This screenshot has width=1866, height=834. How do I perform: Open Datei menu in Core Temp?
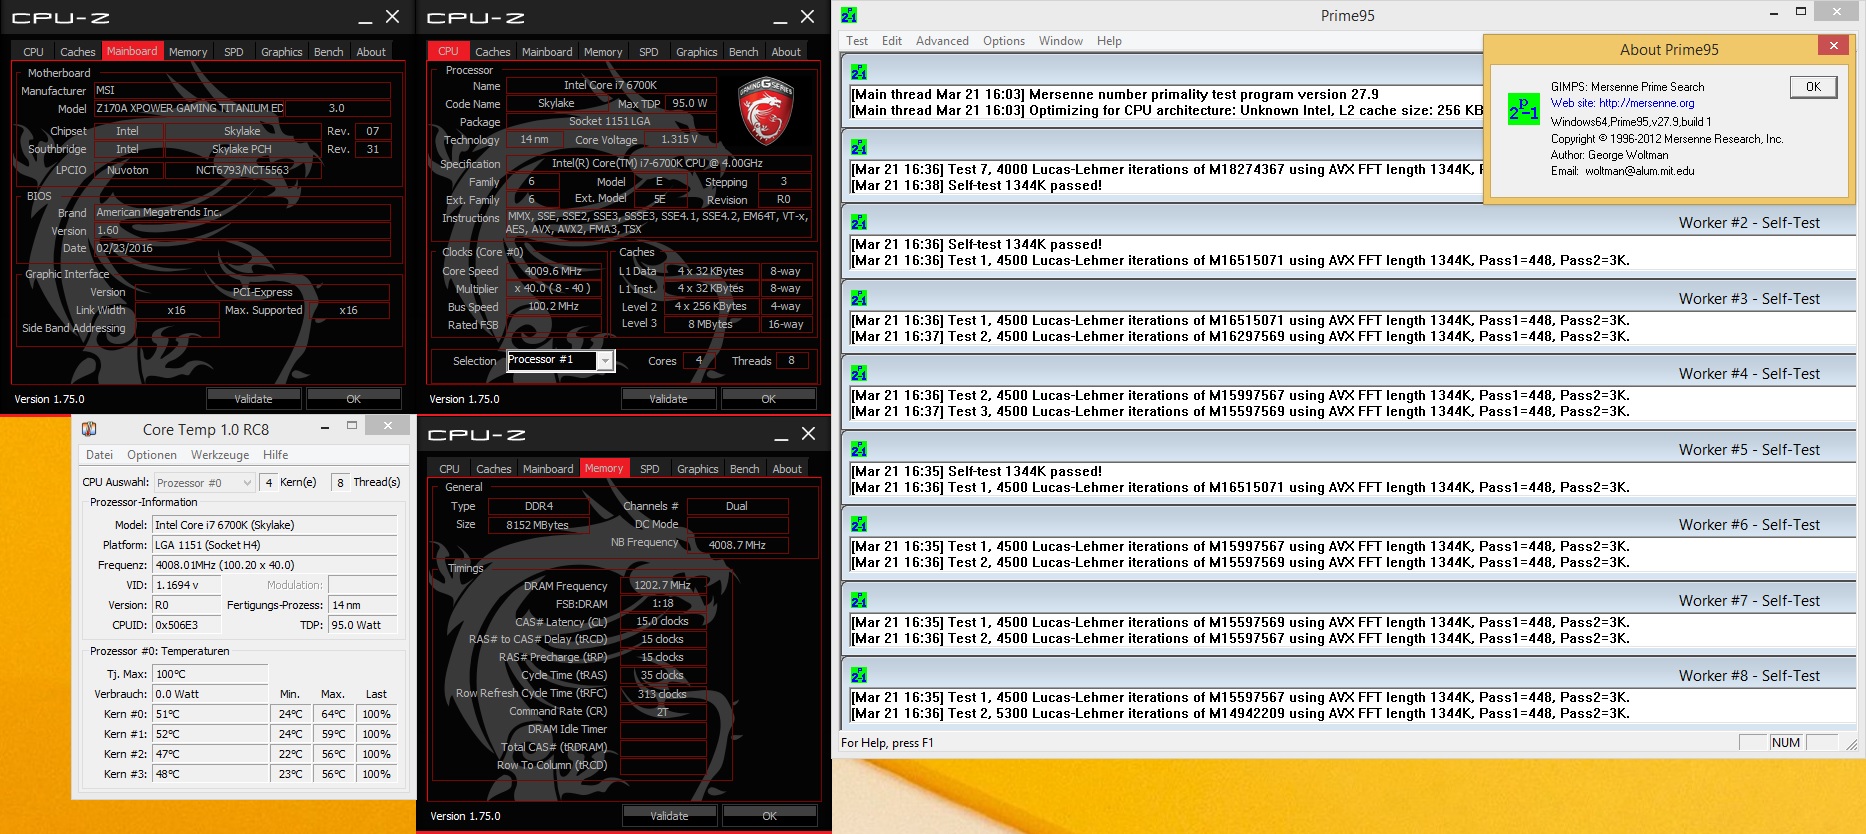(x=100, y=455)
